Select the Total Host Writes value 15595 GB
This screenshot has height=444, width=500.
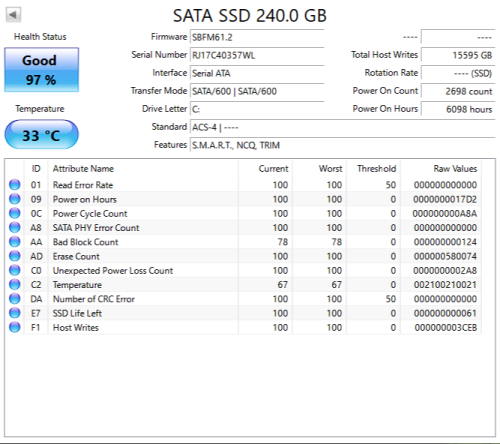click(458, 55)
